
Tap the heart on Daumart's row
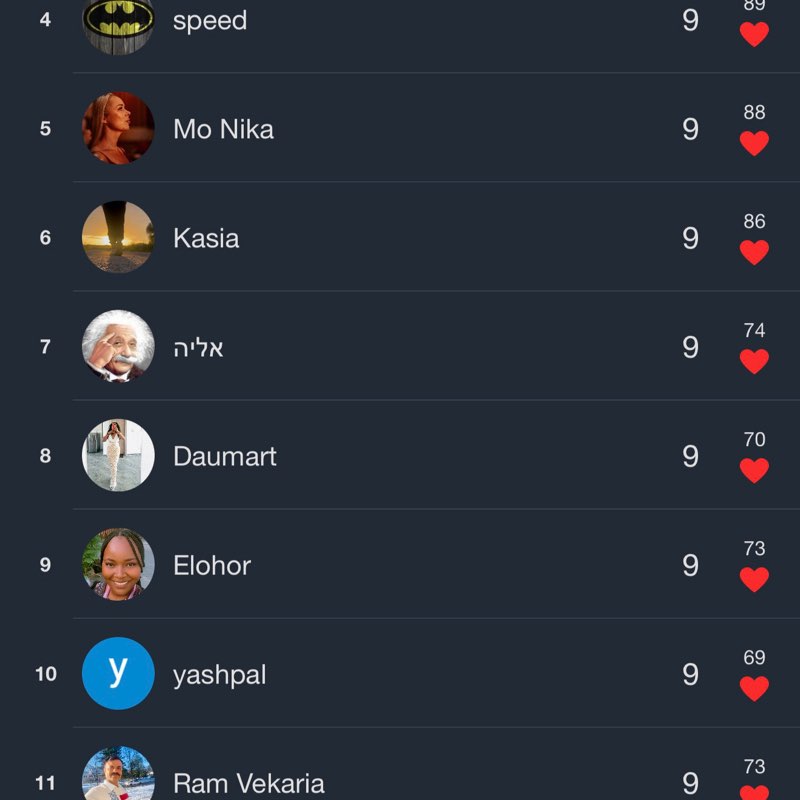tap(754, 471)
